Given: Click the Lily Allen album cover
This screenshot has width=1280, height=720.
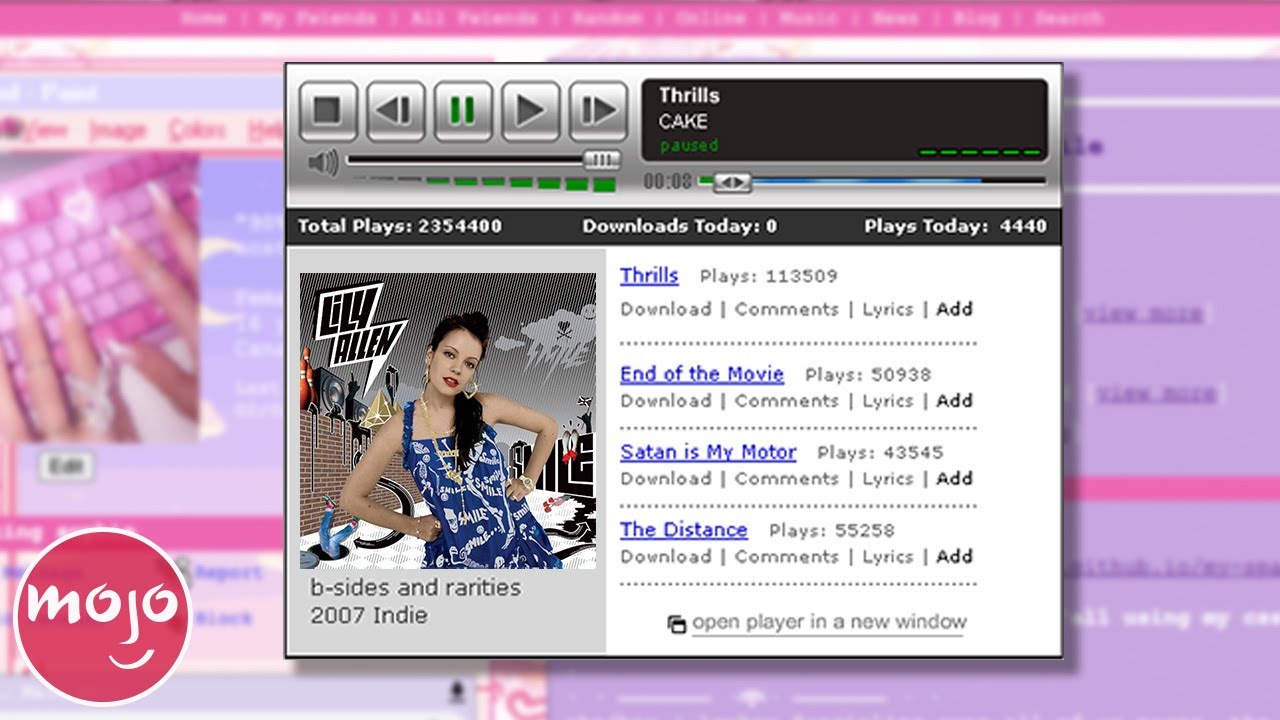Looking at the screenshot, I should tap(448, 421).
